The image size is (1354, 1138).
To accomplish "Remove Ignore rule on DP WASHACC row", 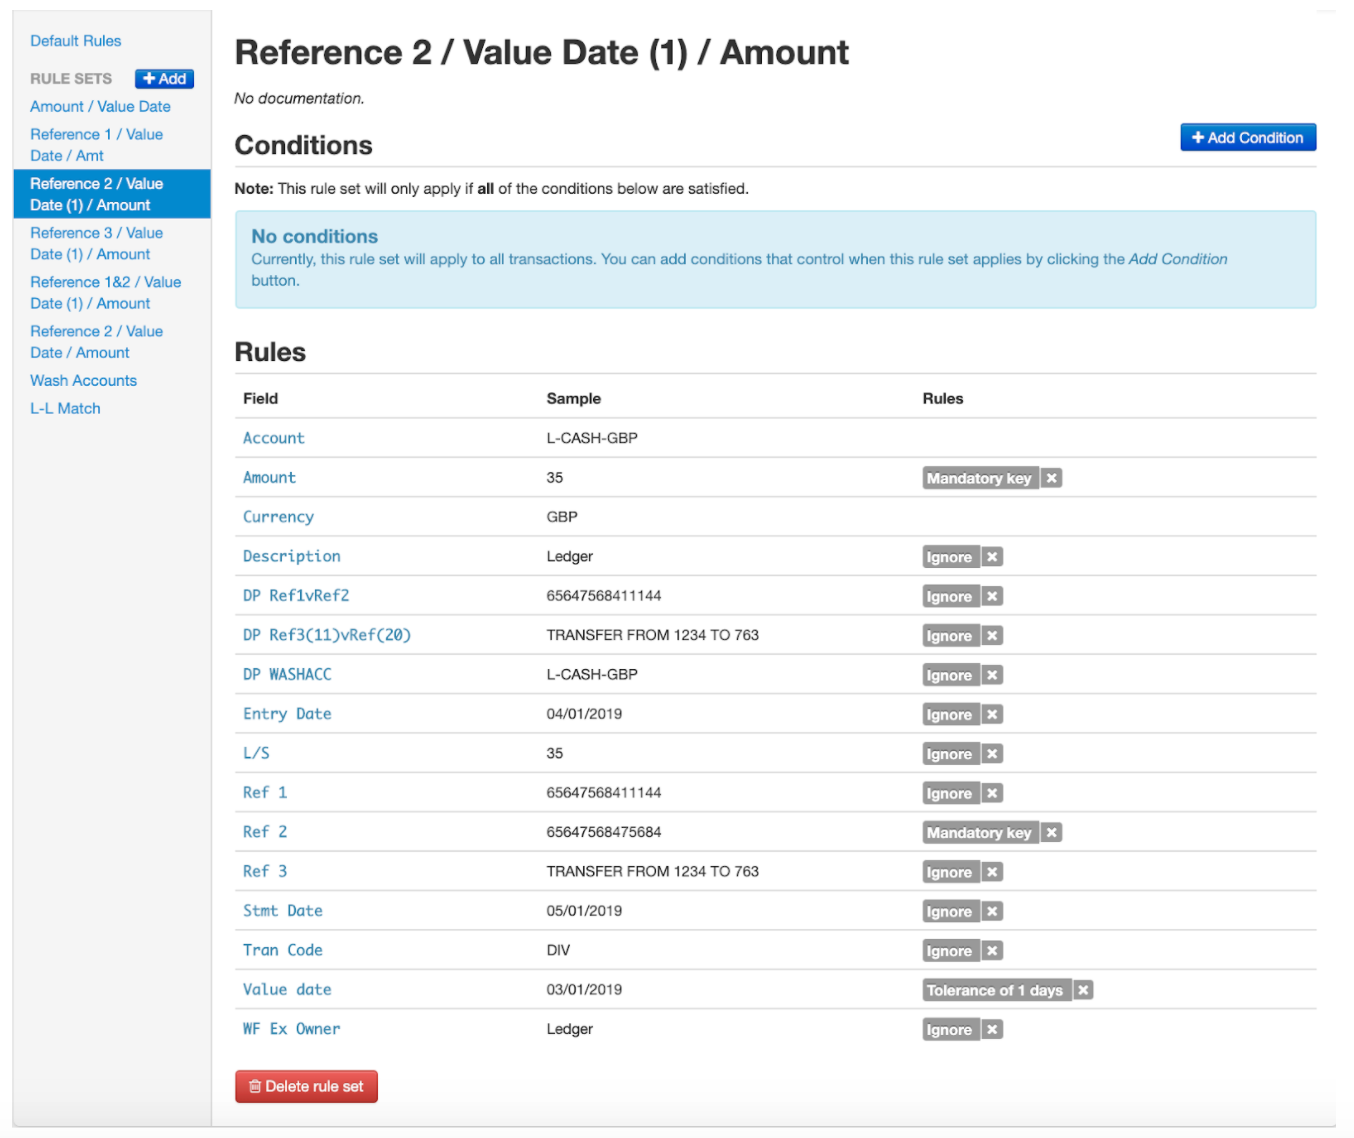I will click(992, 675).
